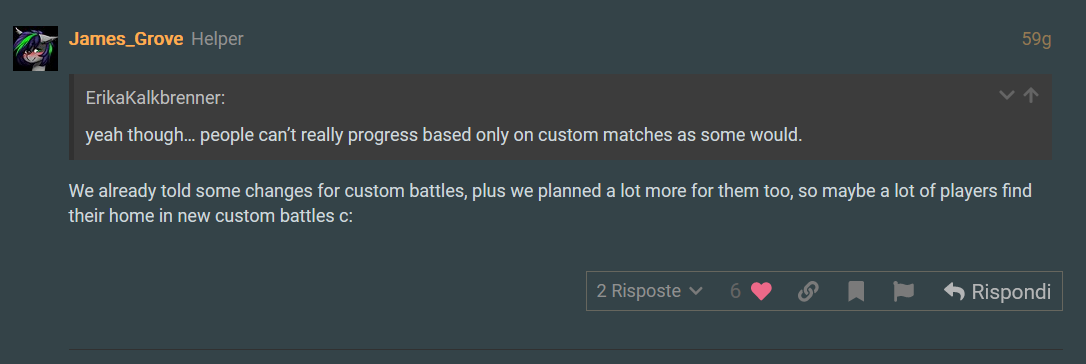Like the post with the heart icon
The height and width of the screenshot is (364, 1086).
click(x=761, y=291)
